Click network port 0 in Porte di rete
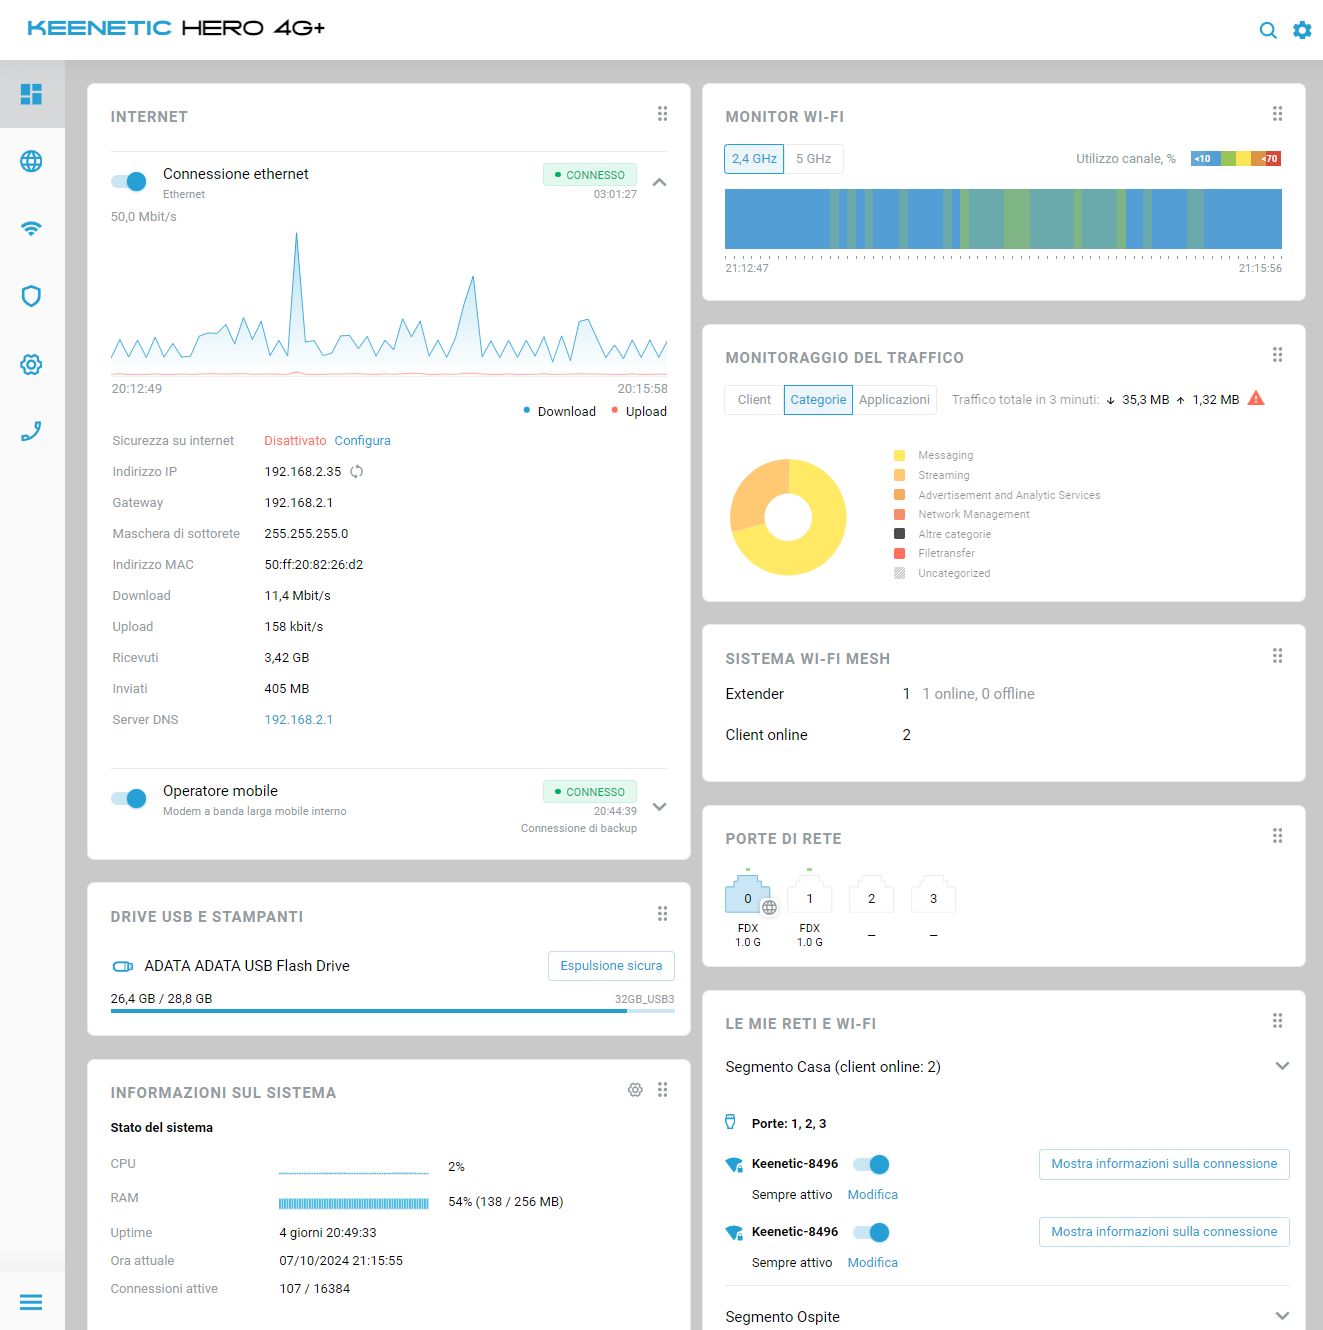This screenshot has width=1323, height=1330. tap(747, 897)
